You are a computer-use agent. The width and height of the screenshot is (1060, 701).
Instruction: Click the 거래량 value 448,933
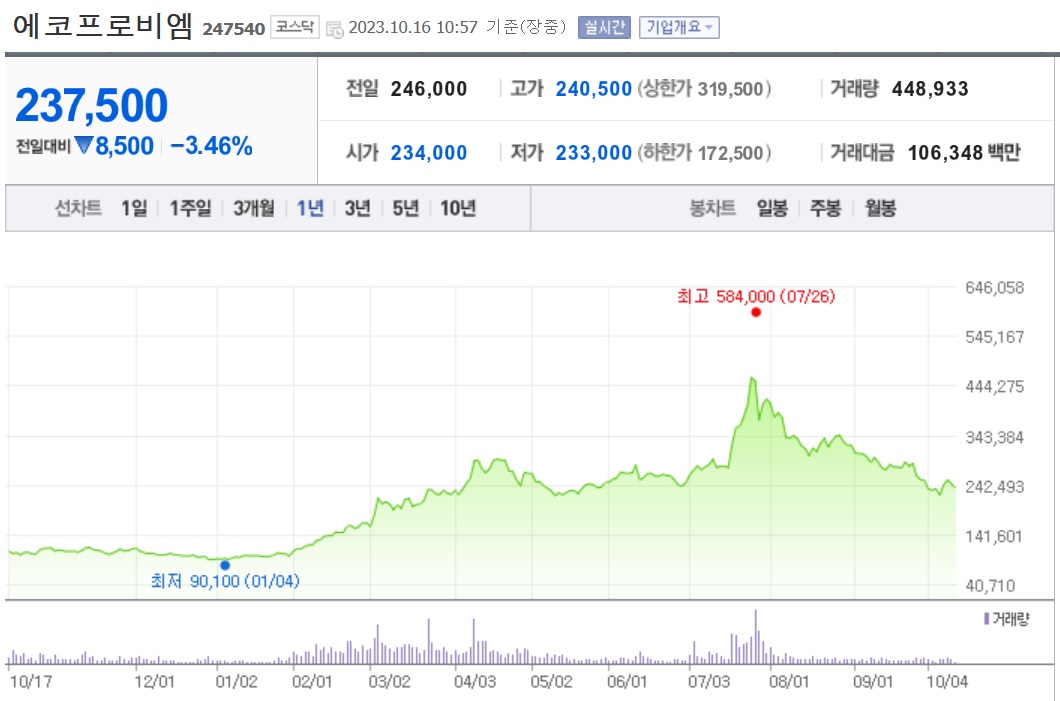[x=930, y=89]
